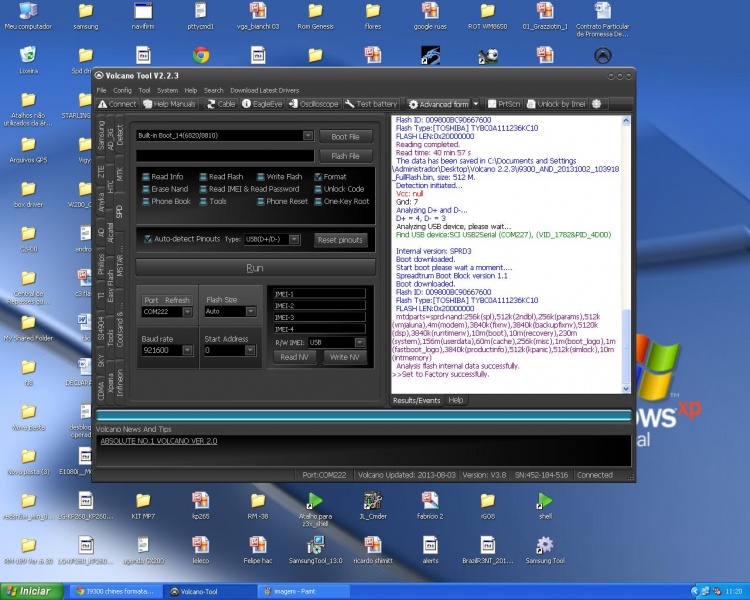Open the navifirm desktop icon
750x600 pixels.
[x=143, y=16]
